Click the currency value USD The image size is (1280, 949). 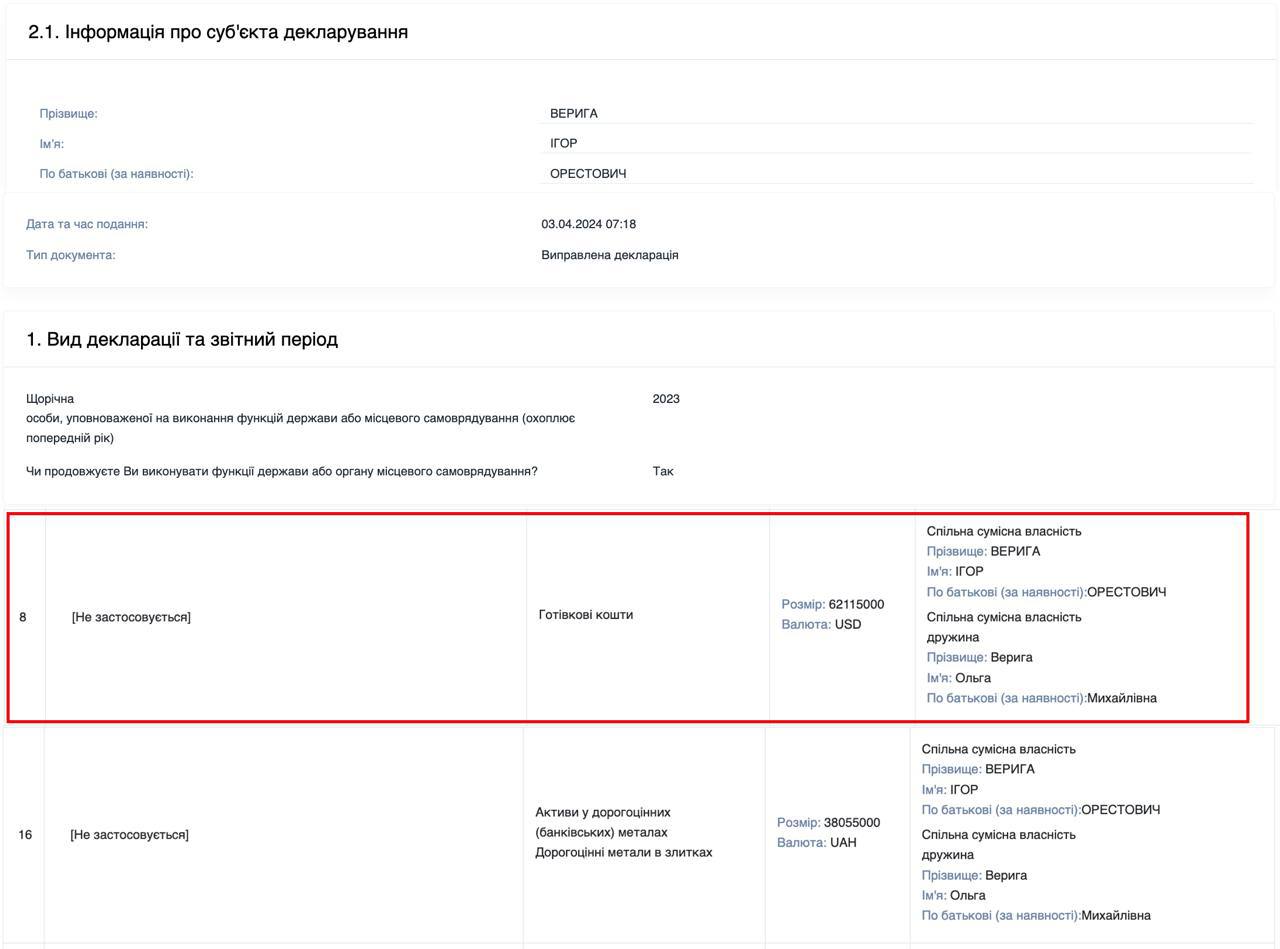click(x=848, y=625)
